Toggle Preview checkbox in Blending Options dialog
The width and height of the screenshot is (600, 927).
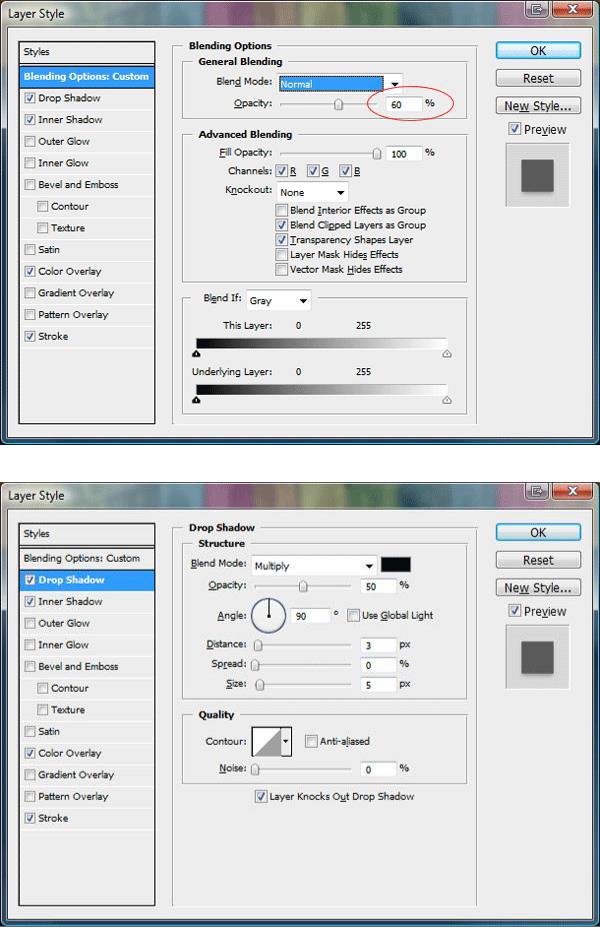click(514, 129)
